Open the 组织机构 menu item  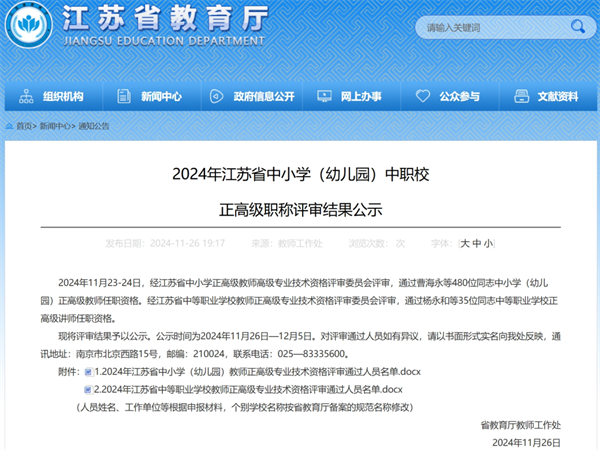tap(63, 97)
